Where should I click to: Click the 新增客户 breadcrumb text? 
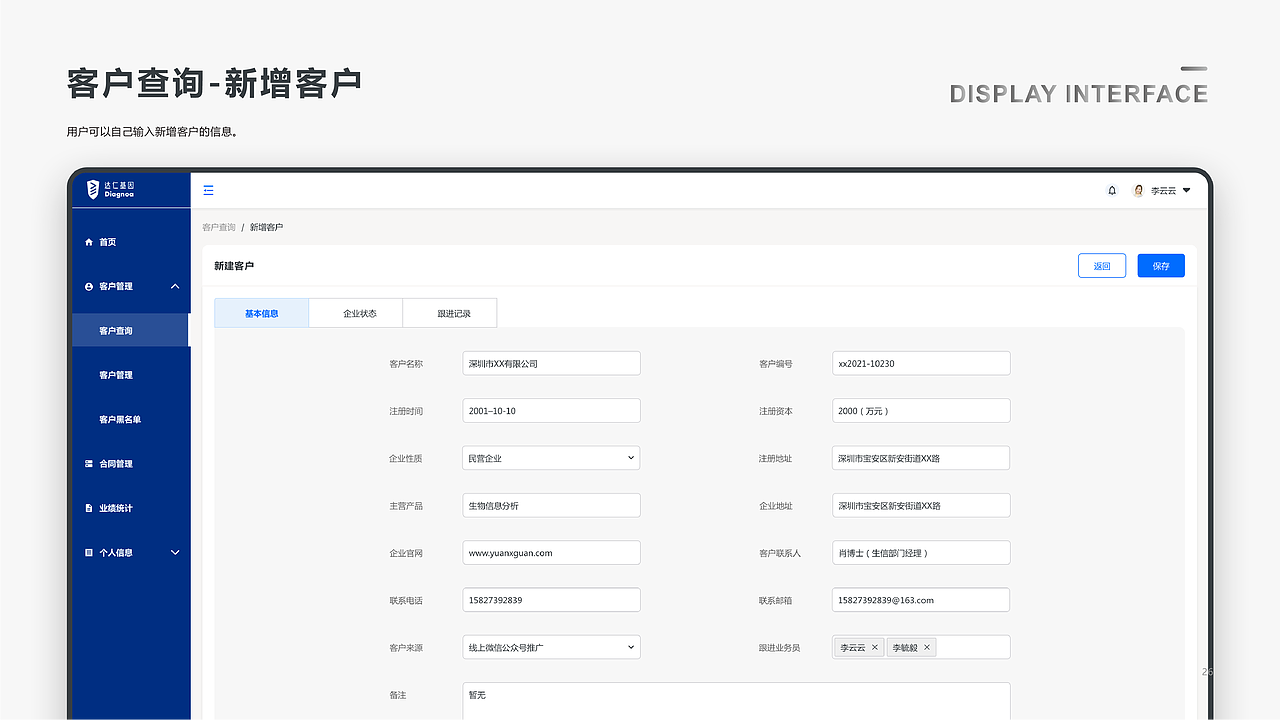266,228
